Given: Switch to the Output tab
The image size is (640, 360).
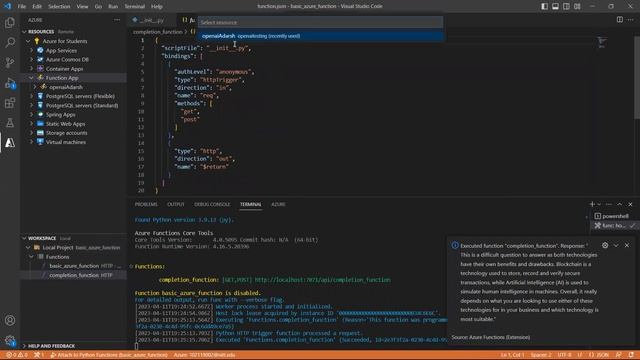Looking at the screenshot, I should [x=176, y=204].
